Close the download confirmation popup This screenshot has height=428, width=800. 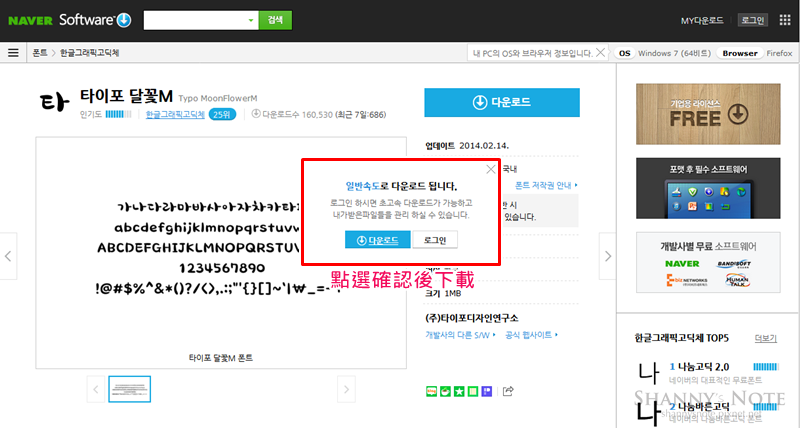[491, 169]
